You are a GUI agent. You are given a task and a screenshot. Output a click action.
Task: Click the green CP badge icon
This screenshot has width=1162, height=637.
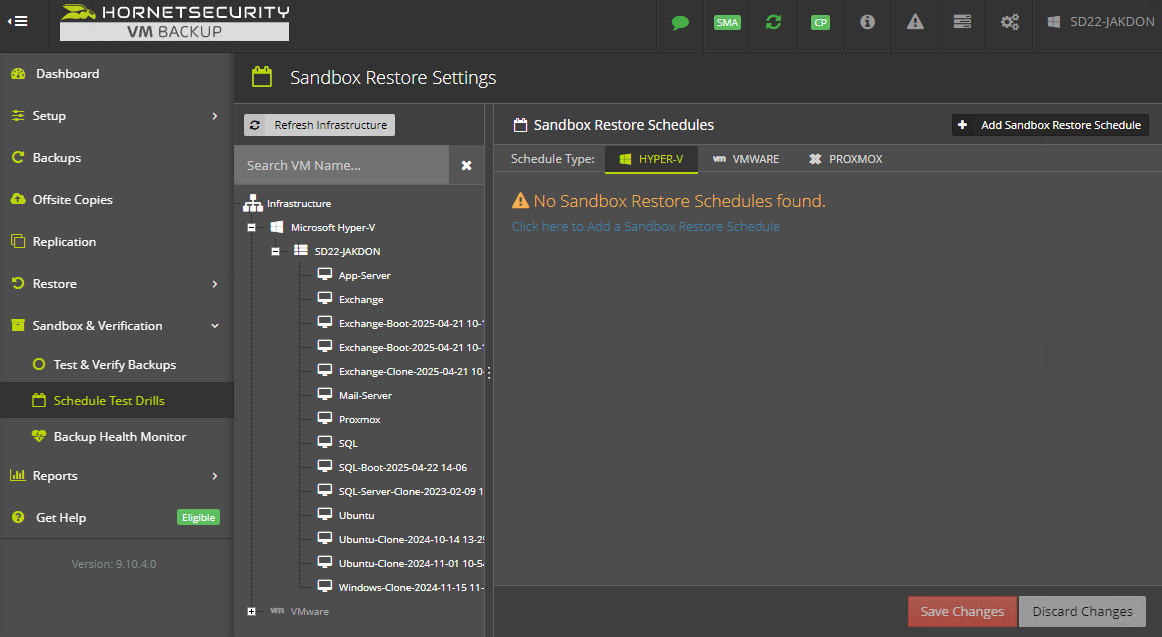[820, 22]
